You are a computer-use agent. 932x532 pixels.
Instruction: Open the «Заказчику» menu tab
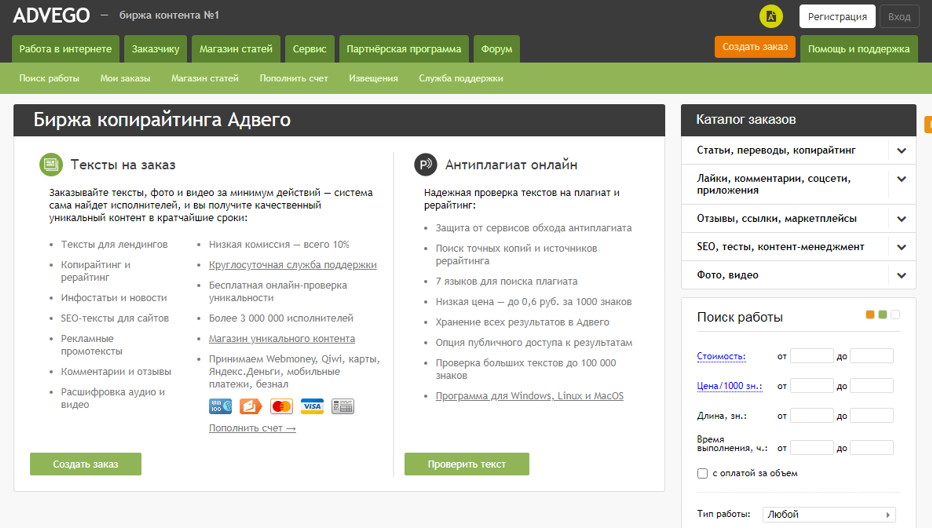[156, 49]
